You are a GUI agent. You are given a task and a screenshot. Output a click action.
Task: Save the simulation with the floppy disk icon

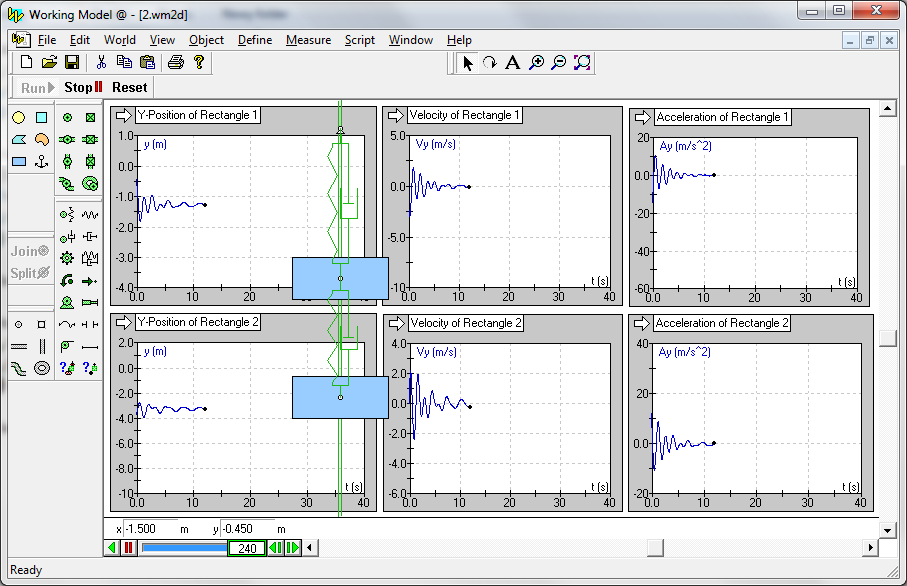pyautogui.click(x=72, y=62)
